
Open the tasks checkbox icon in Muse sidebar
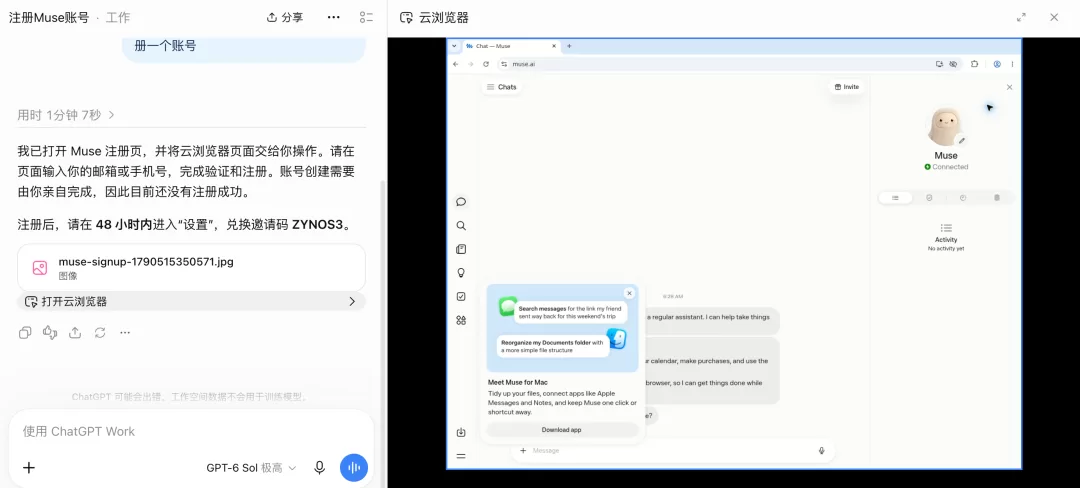click(461, 297)
